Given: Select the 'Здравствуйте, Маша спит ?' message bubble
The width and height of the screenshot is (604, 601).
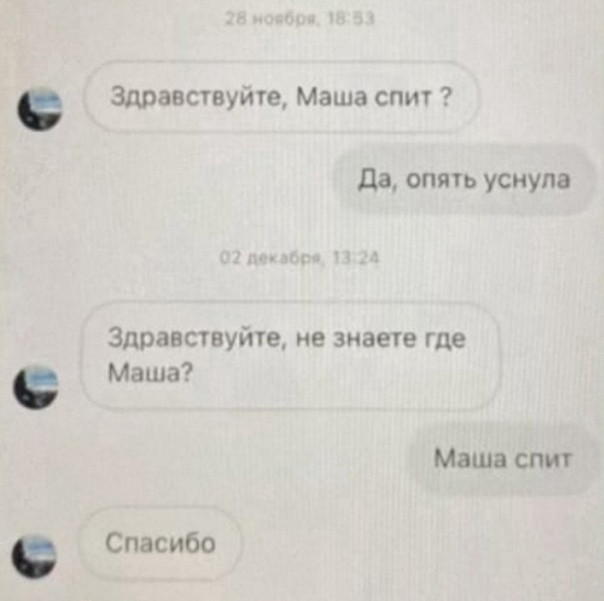Looking at the screenshot, I should coord(281,97).
